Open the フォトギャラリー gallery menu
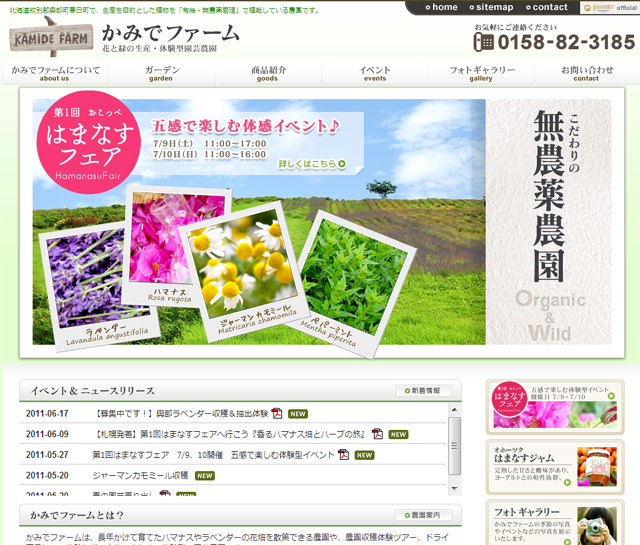 tap(481, 73)
